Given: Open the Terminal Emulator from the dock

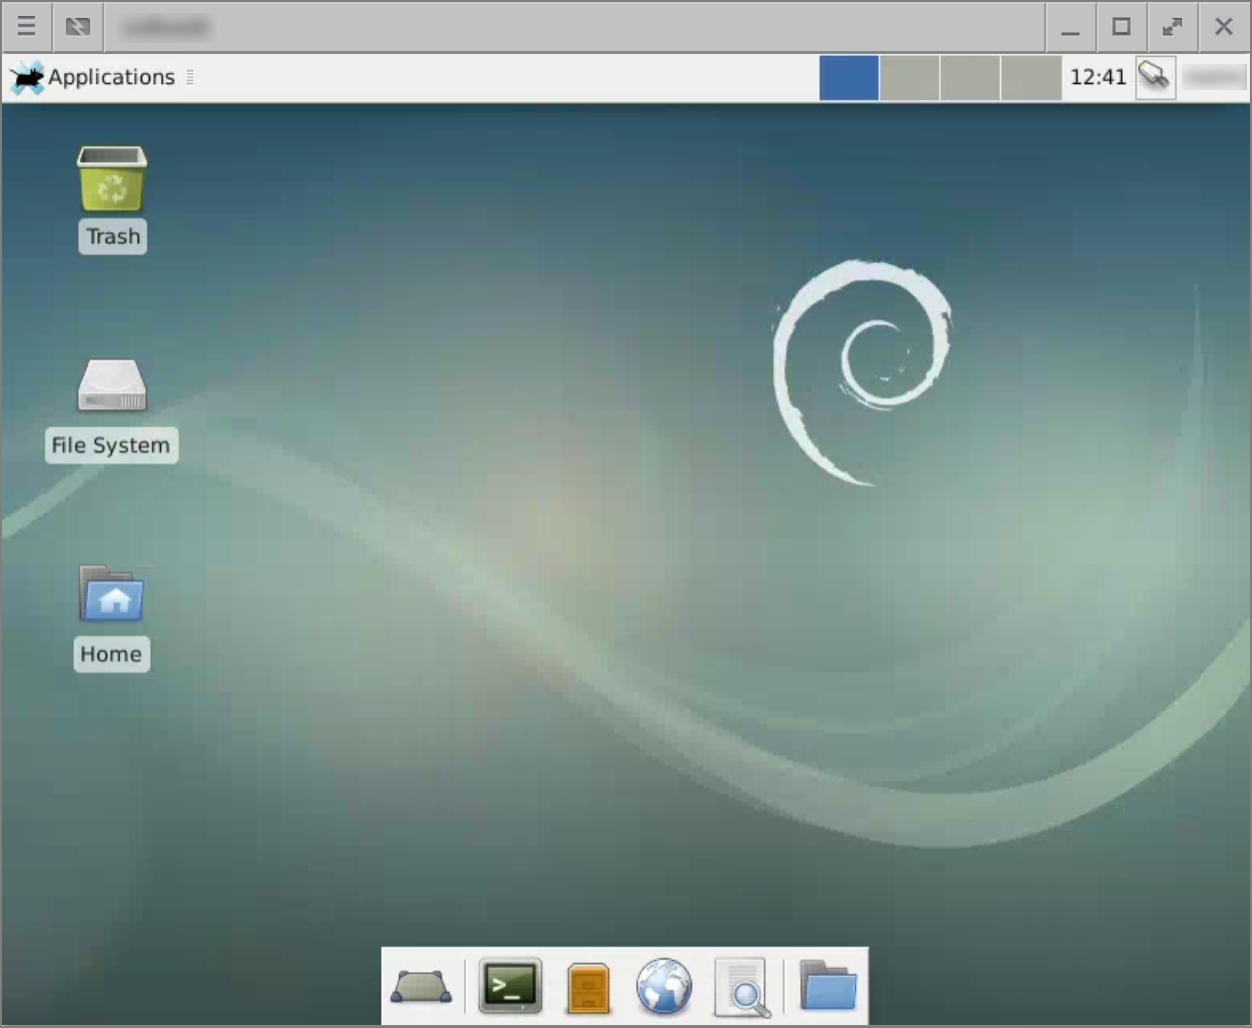Looking at the screenshot, I should pyautogui.click(x=510, y=985).
